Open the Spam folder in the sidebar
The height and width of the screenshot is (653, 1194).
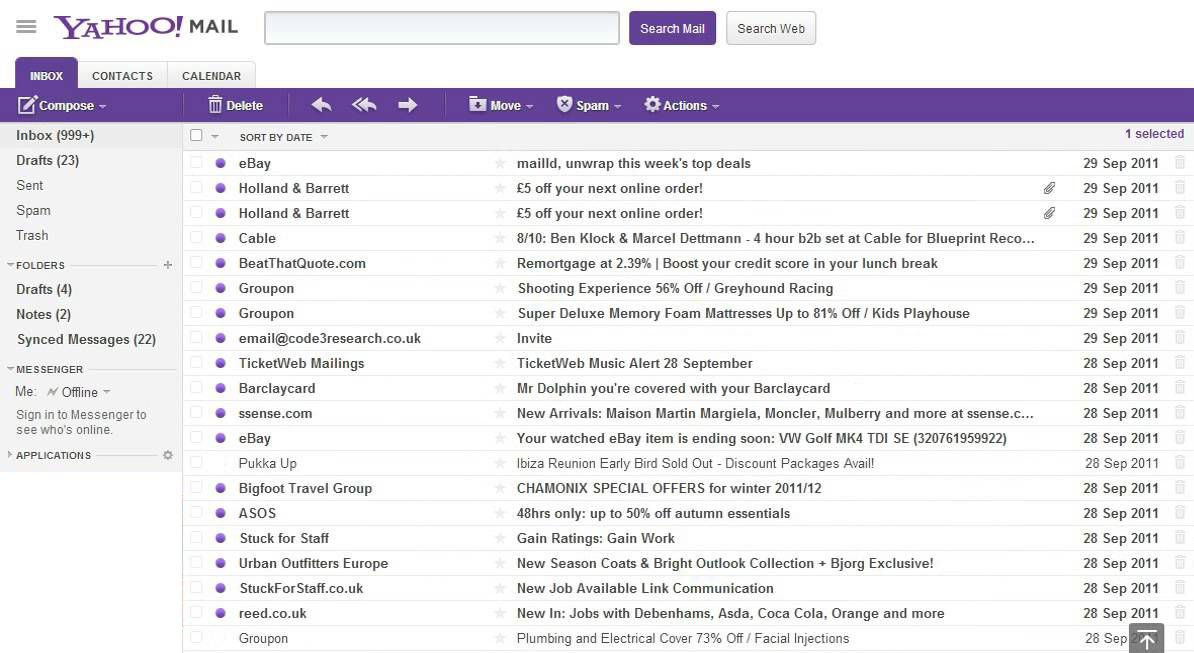[34, 210]
